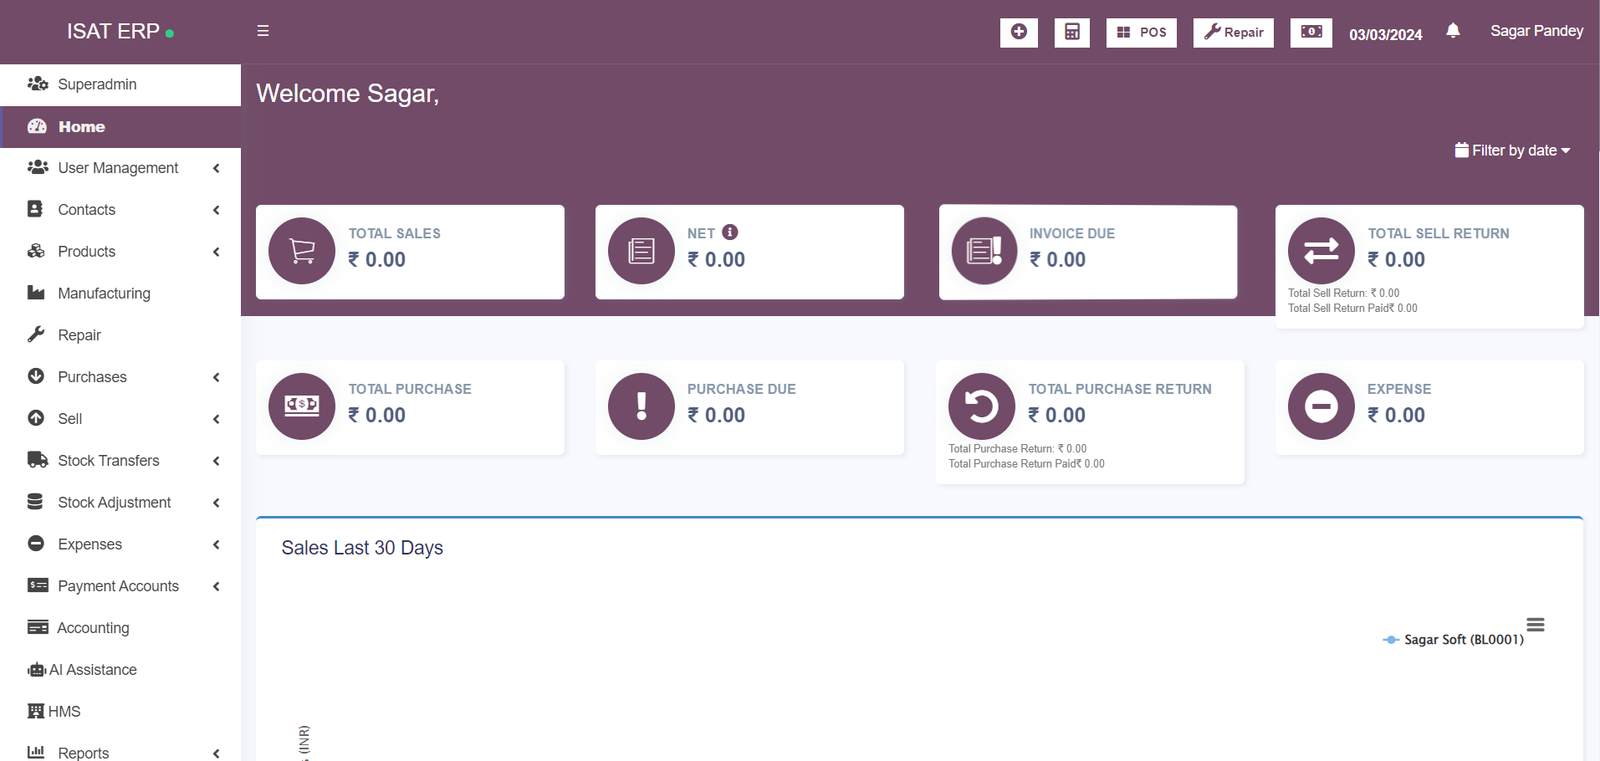1600x761 pixels.
Task: Click the Total Sales cart icon
Action: coord(302,251)
